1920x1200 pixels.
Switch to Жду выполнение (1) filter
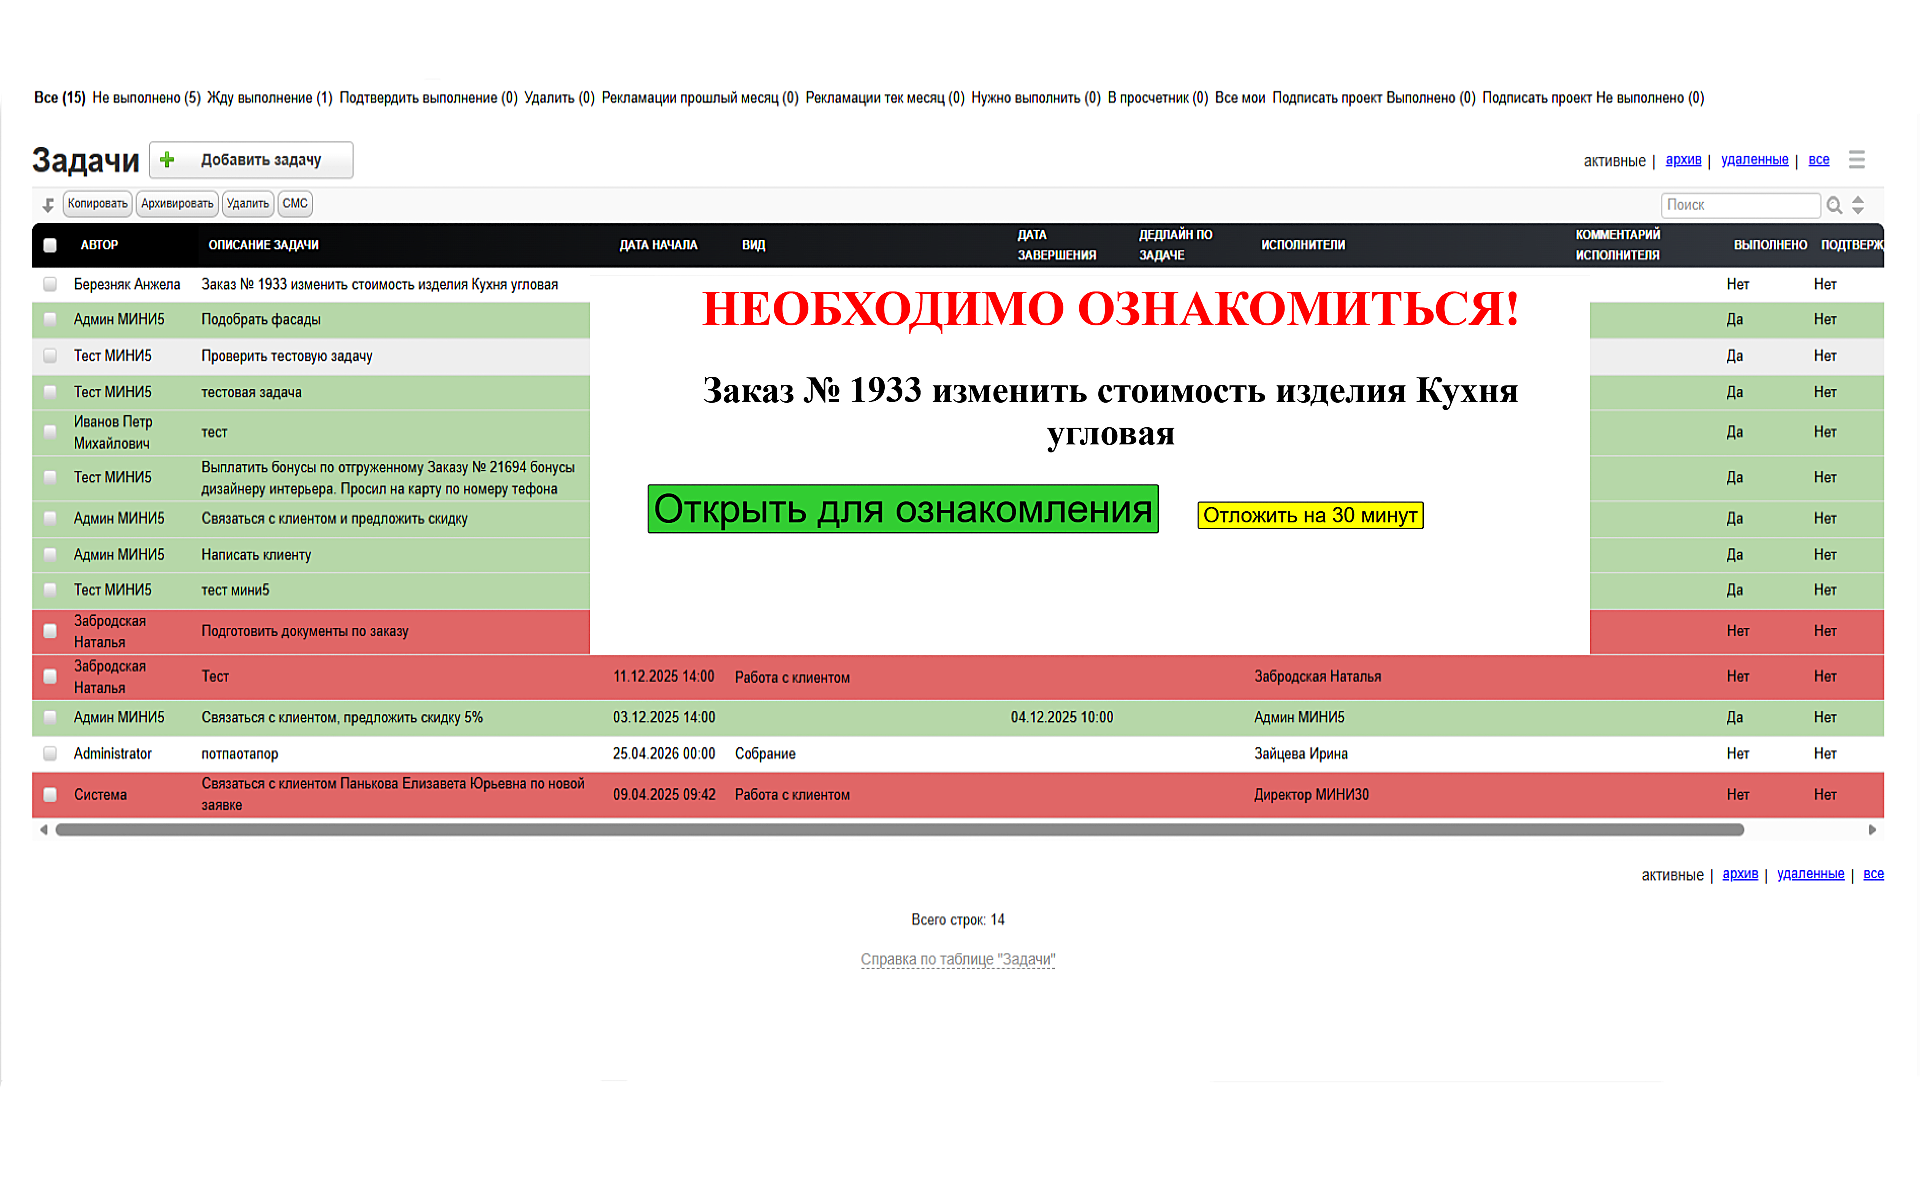click(x=269, y=98)
